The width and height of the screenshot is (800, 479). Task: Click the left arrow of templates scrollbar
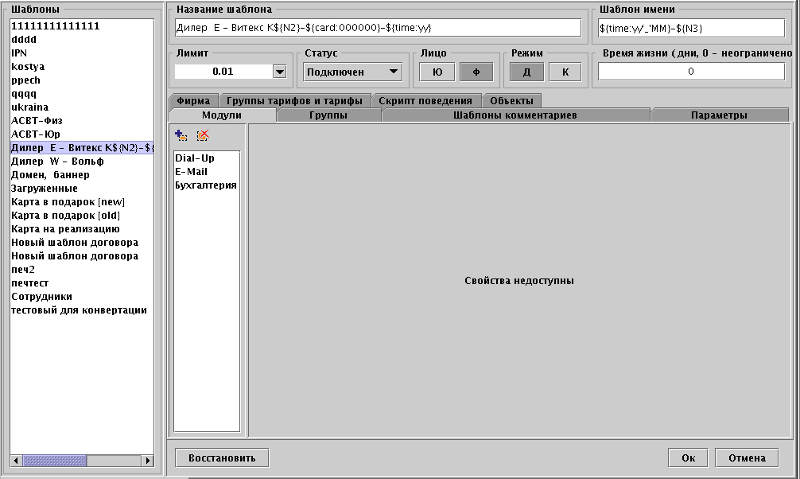[16, 460]
